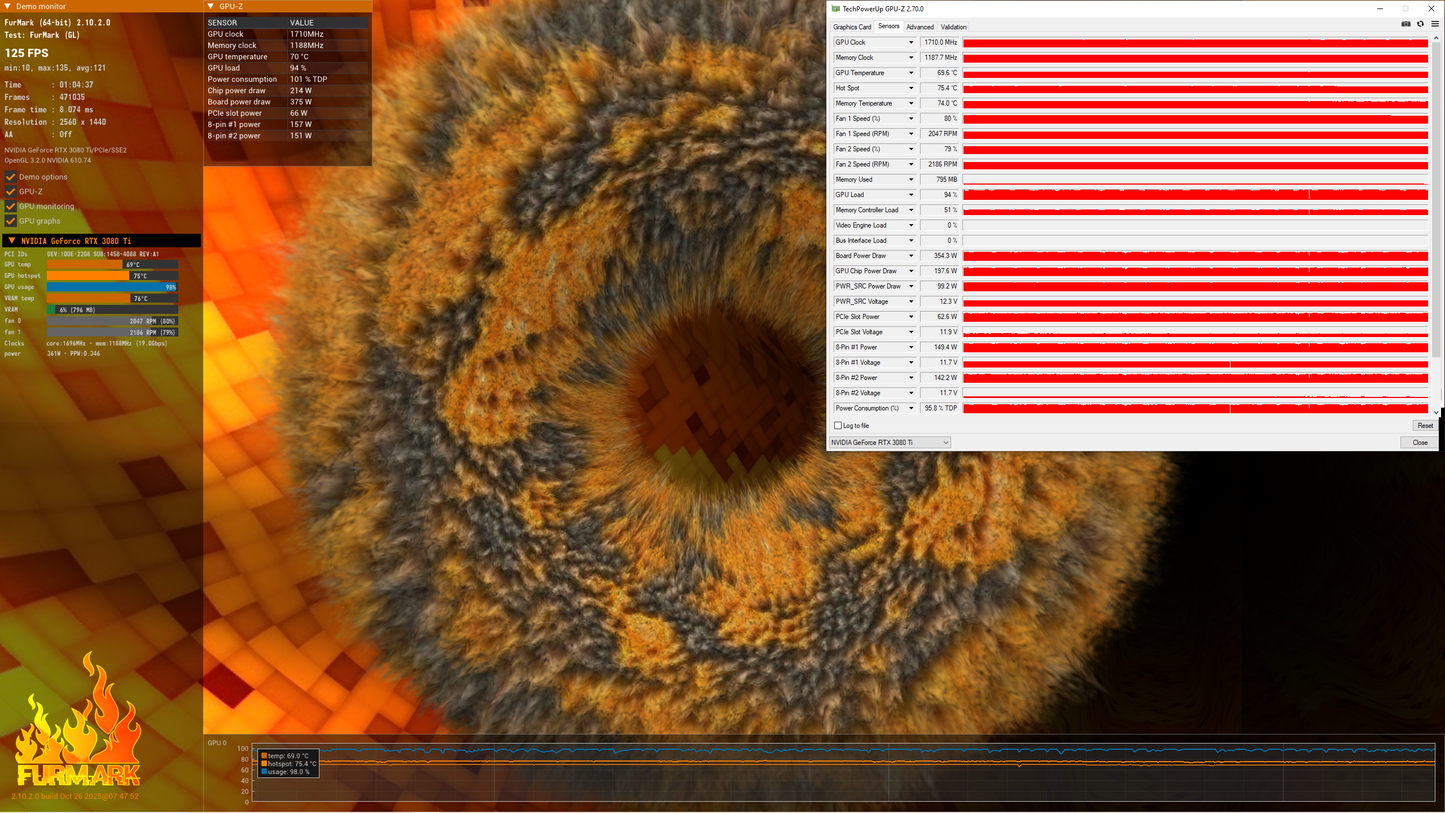This screenshot has width=1445, height=813.
Task: Collapse the Demo monitor panel triangle
Action: pyautogui.click(x=9, y=6)
